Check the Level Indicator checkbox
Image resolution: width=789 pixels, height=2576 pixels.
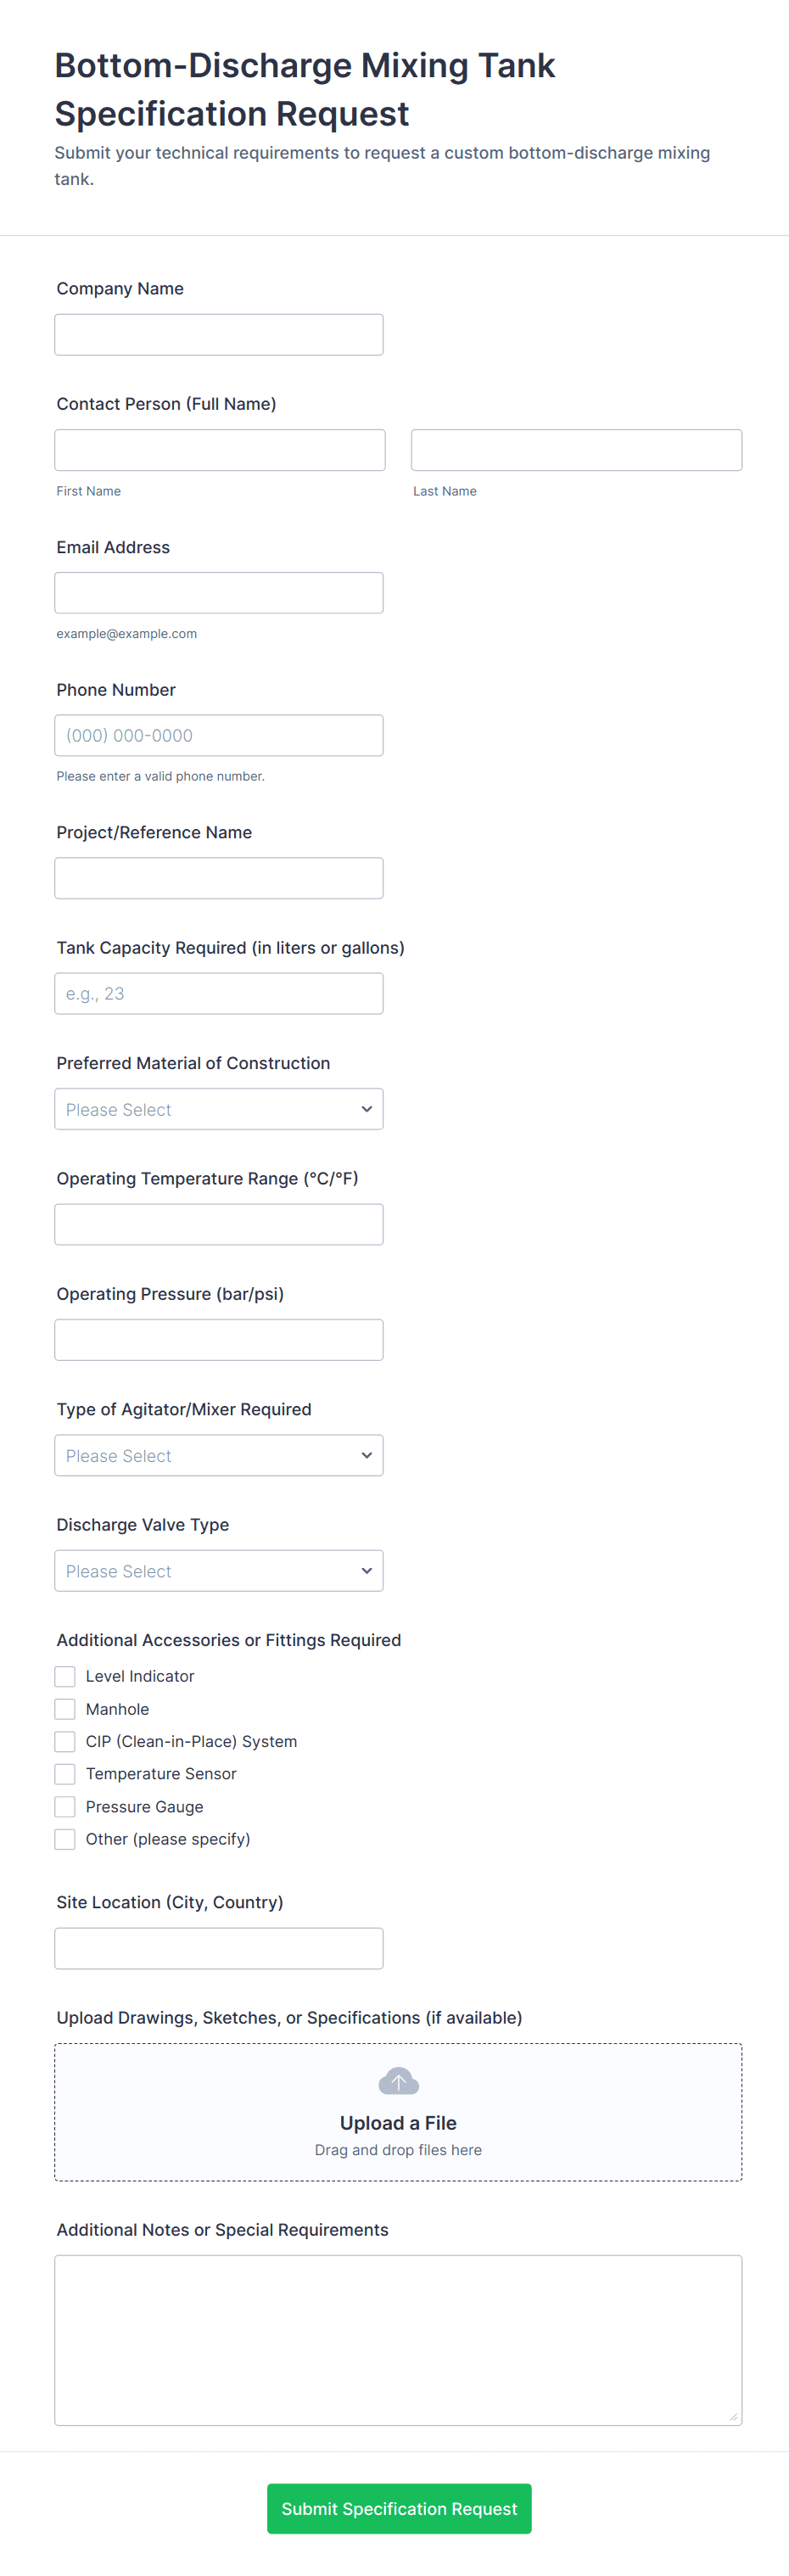click(x=65, y=1676)
